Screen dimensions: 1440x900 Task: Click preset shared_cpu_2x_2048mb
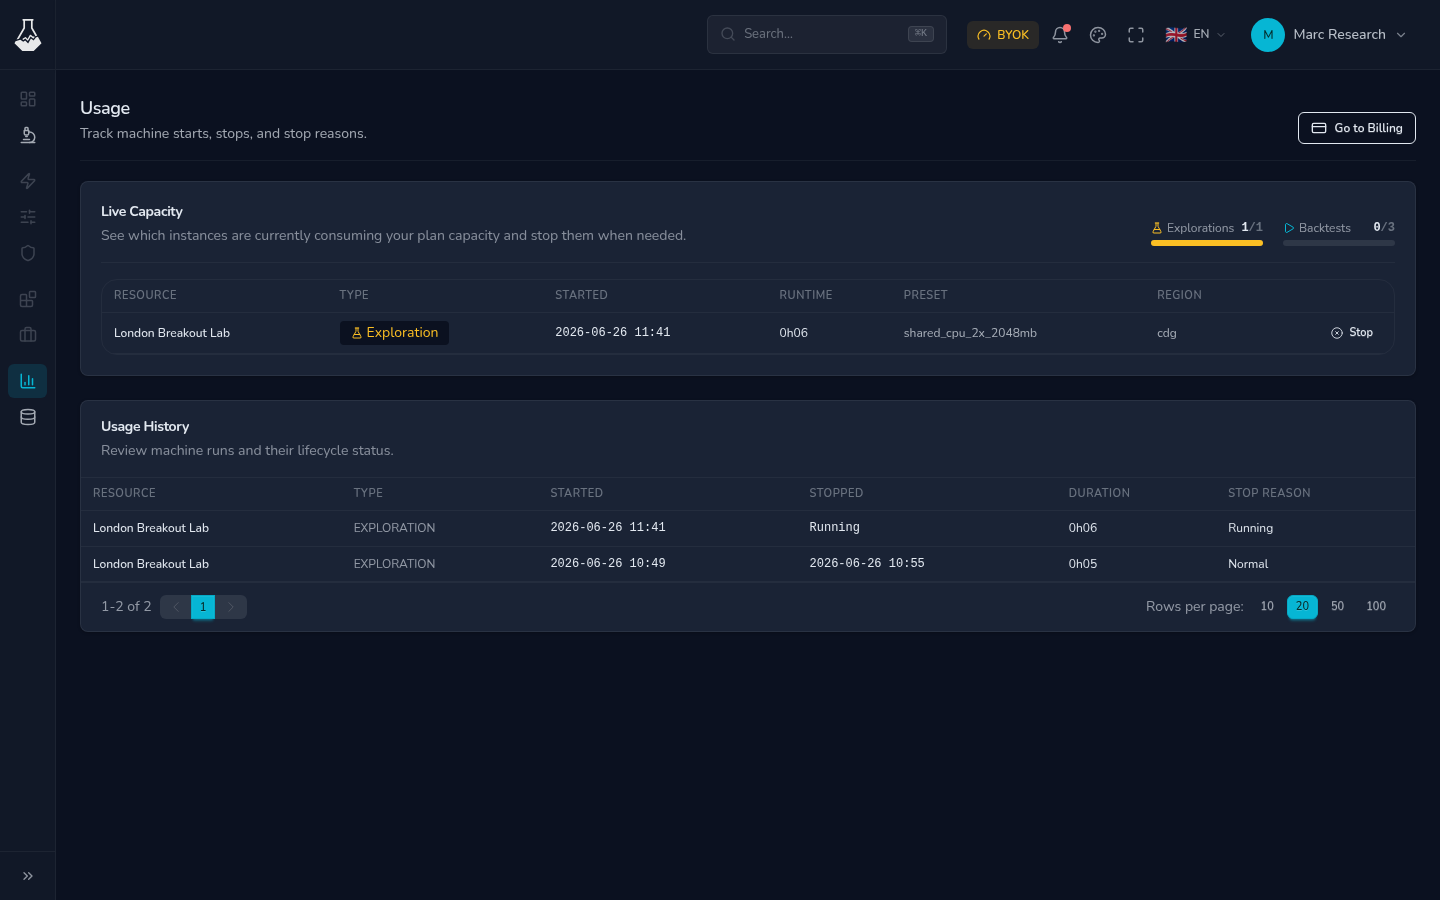click(x=969, y=333)
